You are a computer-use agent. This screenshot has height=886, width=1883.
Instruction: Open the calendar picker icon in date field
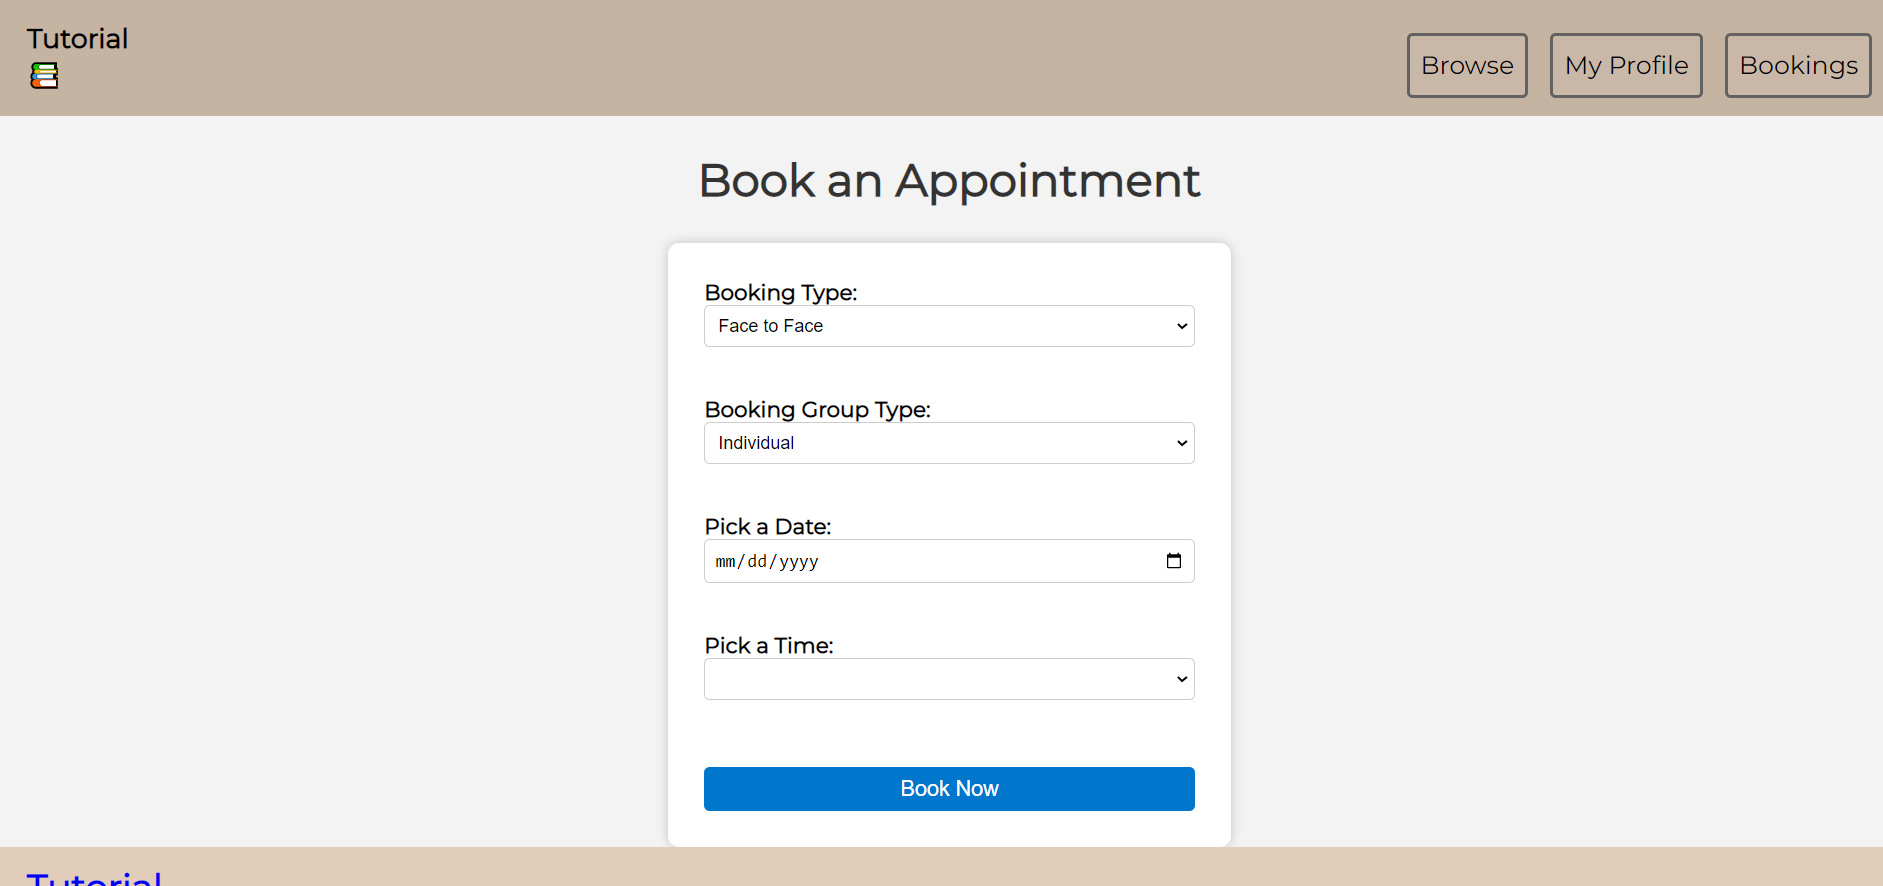1174,561
